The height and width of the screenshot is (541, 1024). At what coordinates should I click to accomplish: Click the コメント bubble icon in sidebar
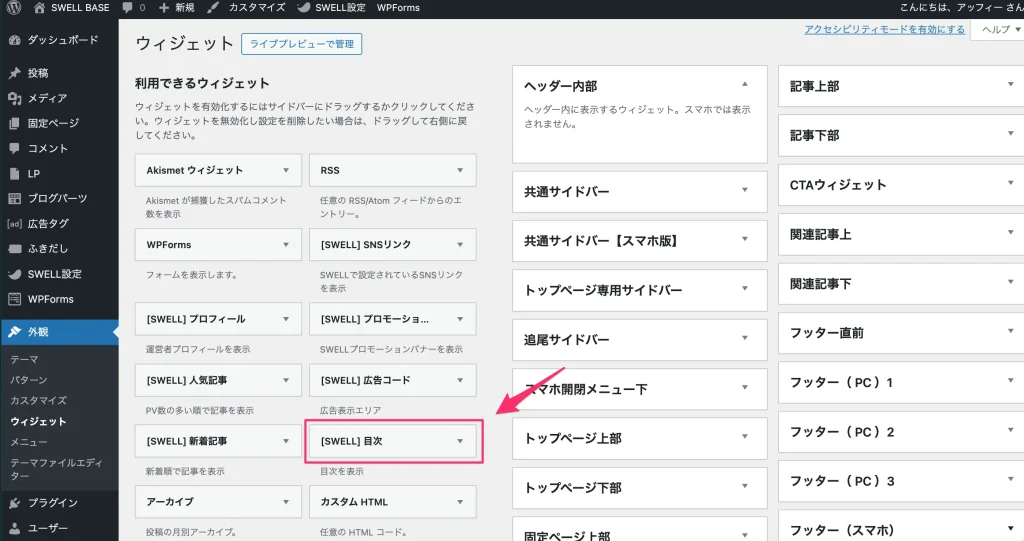[x=14, y=148]
